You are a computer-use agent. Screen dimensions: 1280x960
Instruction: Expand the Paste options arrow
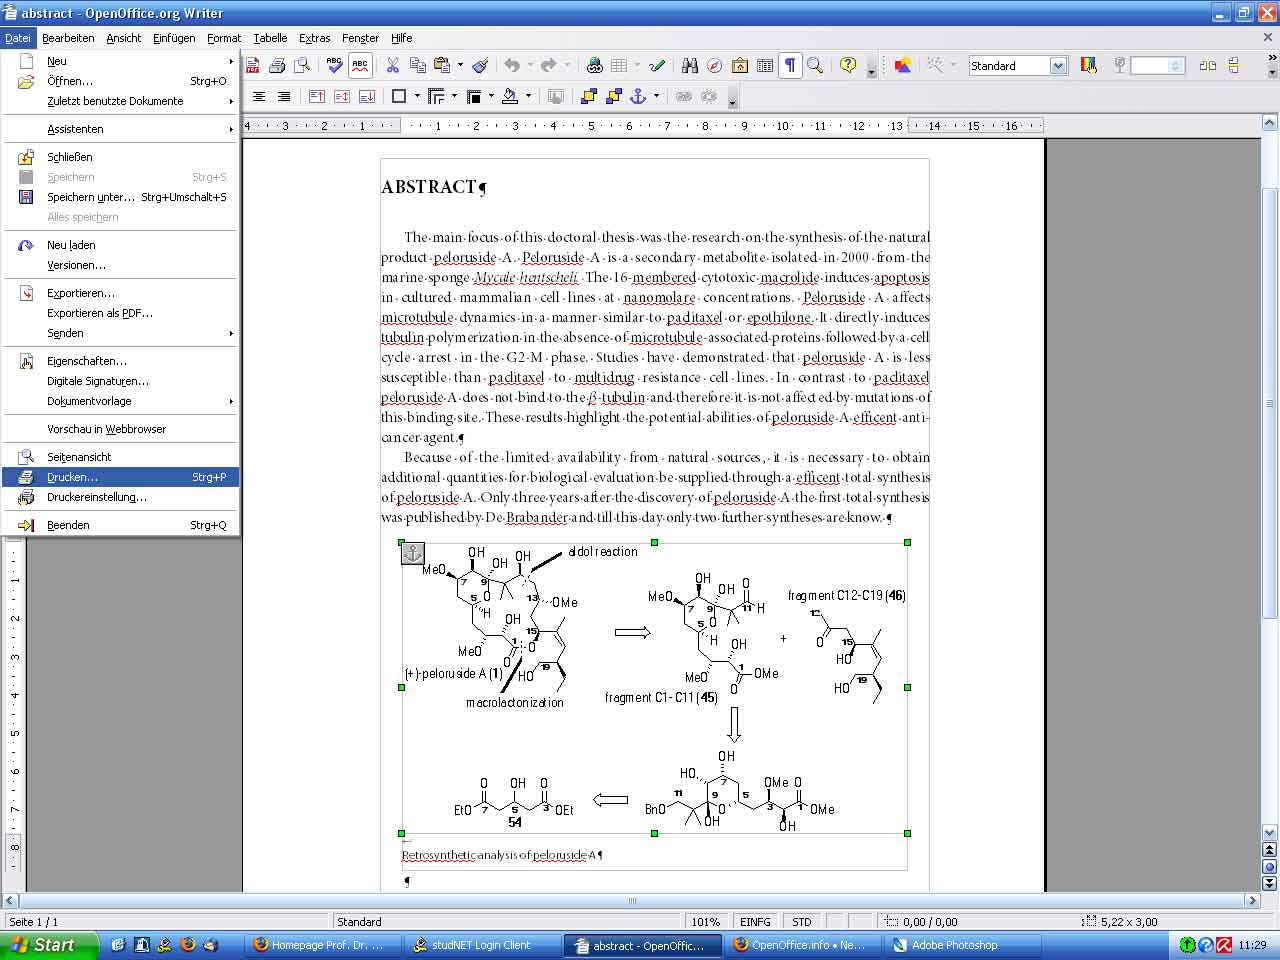click(x=460, y=65)
